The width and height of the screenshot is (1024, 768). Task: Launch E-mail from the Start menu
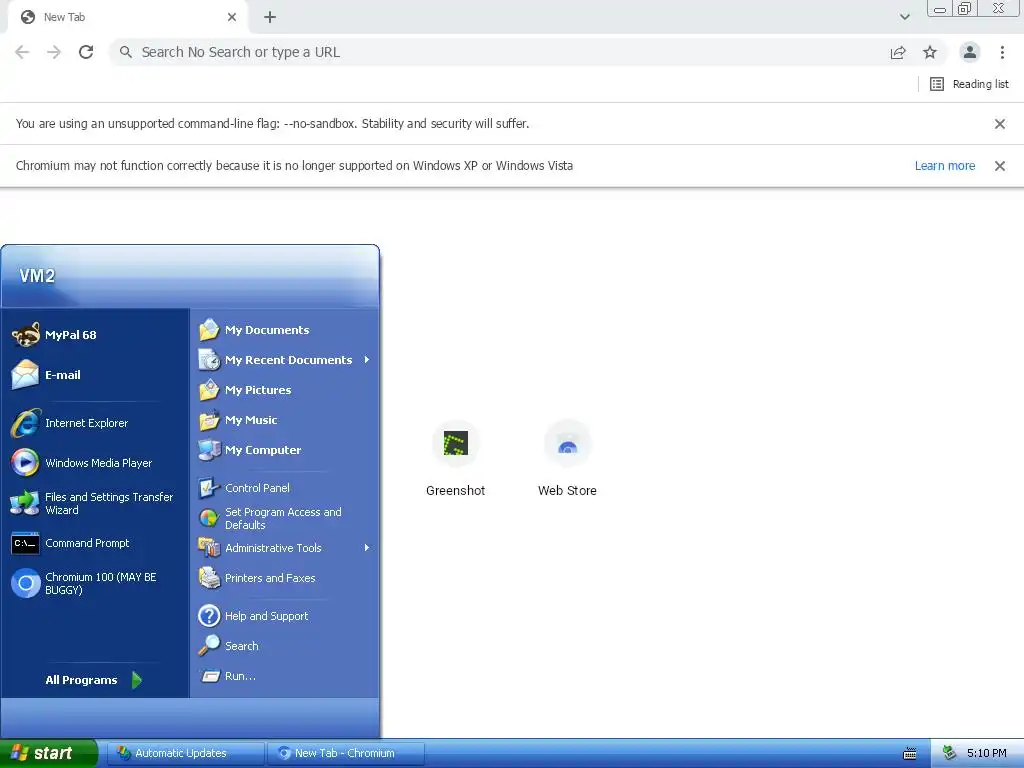[x=95, y=375]
